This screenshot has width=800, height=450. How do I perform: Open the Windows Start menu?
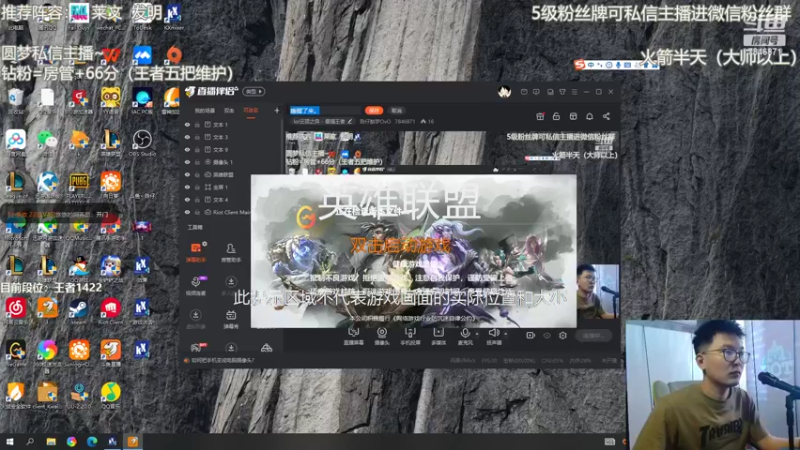[9, 442]
